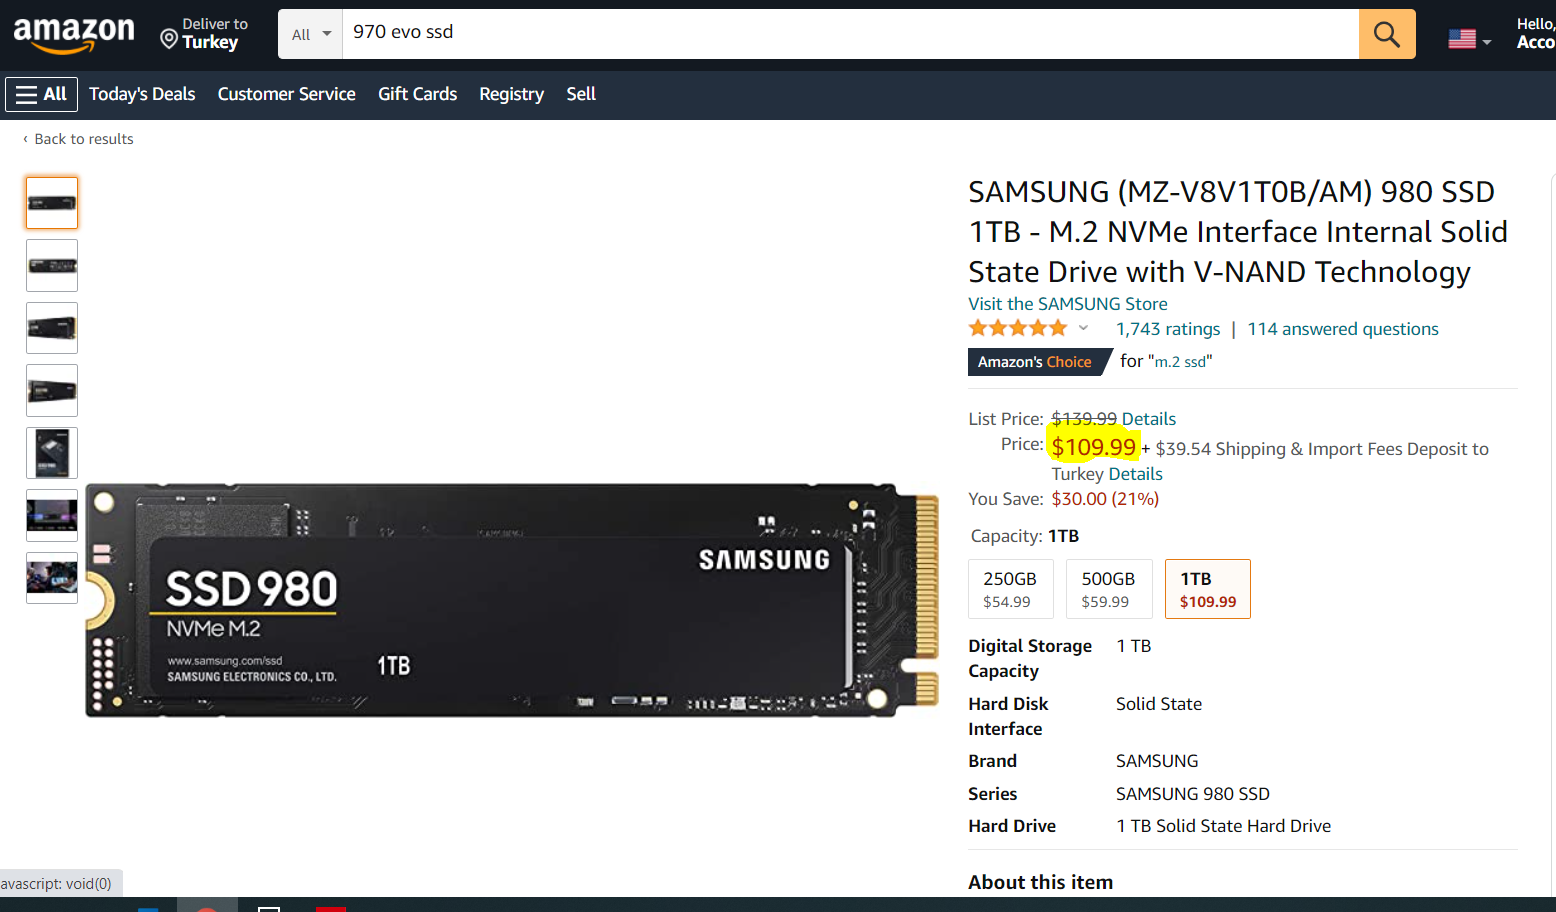Select the 500GB capacity option
This screenshot has width=1556, height=912.
(1109, 589)
